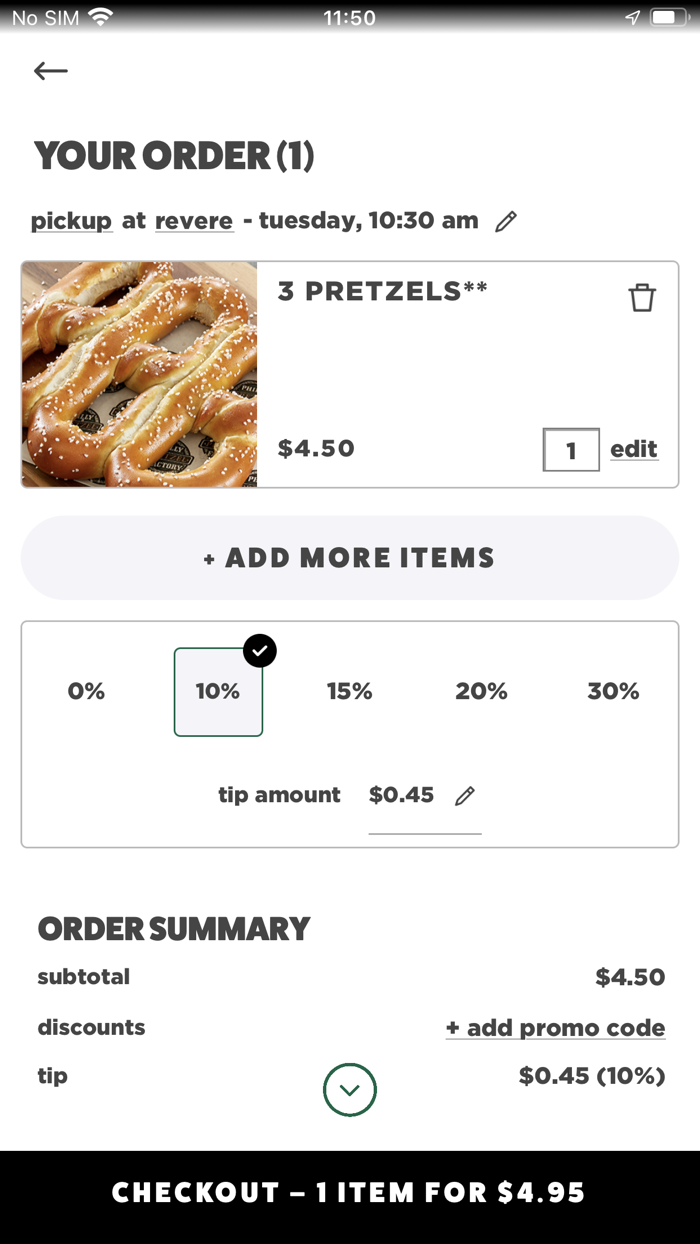Viewport: 700px width, 1244px height.
Task: Select the 15% tip option
Action: click(350, 691)
